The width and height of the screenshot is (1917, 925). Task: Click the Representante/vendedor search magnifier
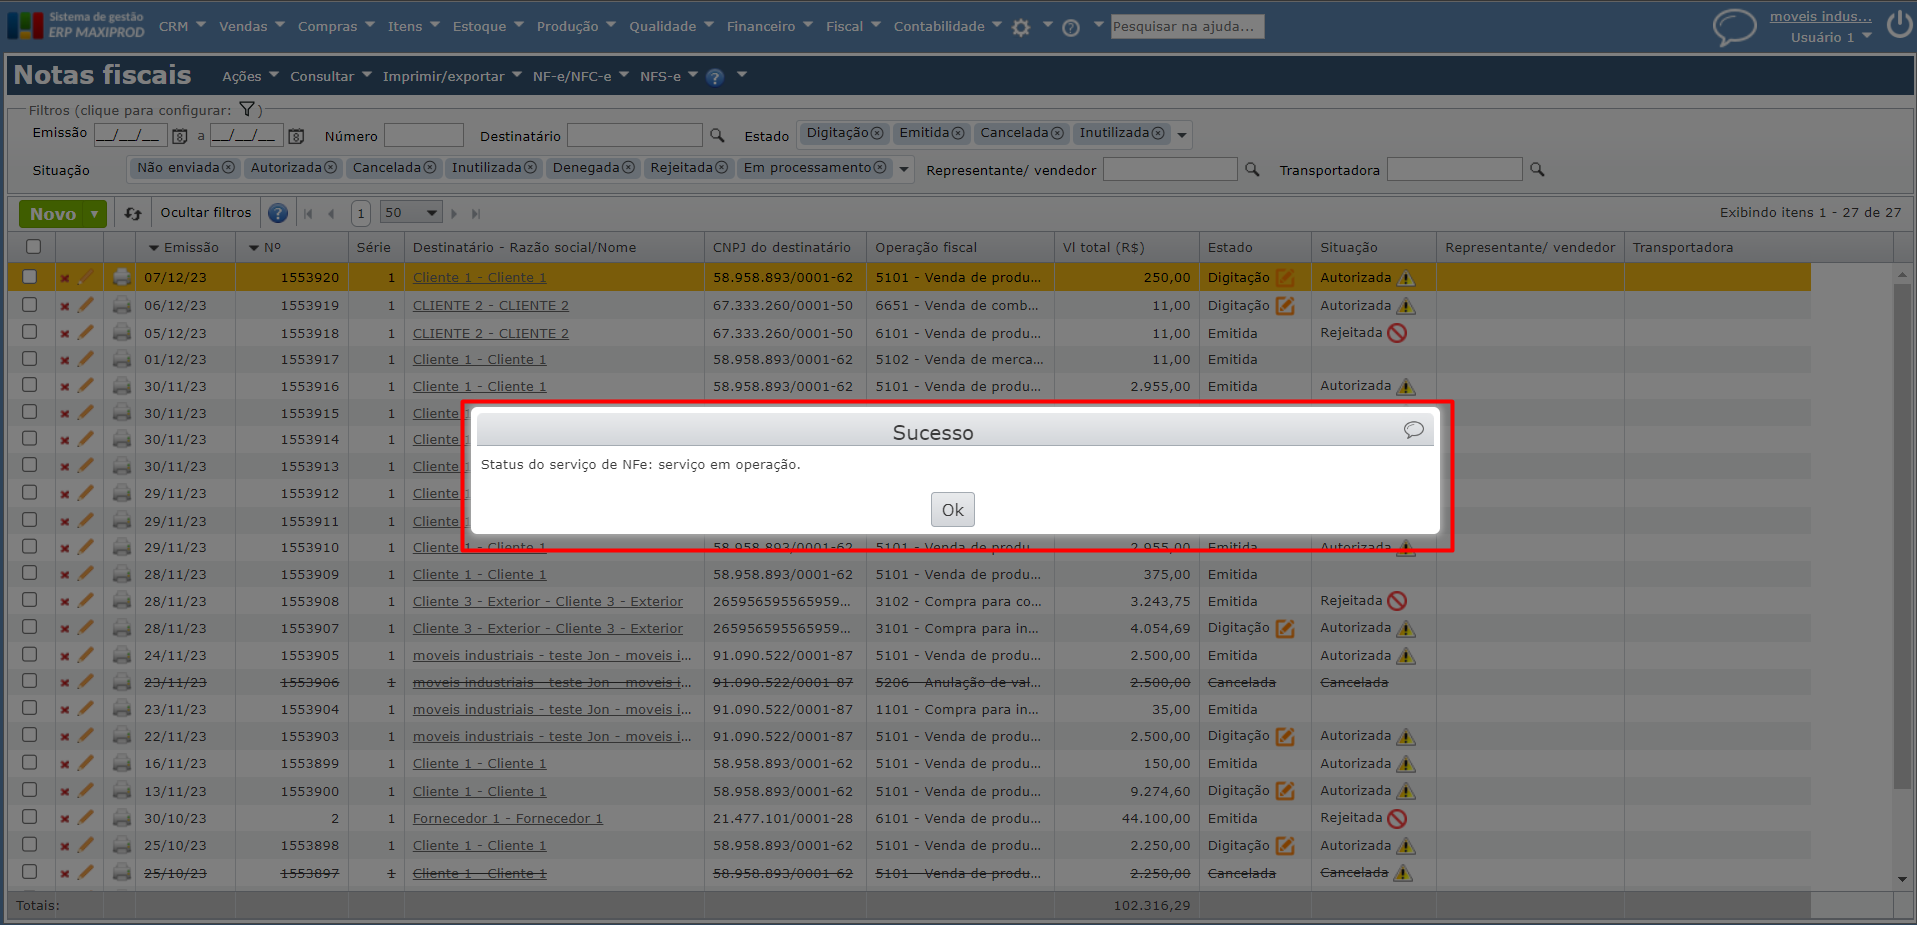[1252, 170]
